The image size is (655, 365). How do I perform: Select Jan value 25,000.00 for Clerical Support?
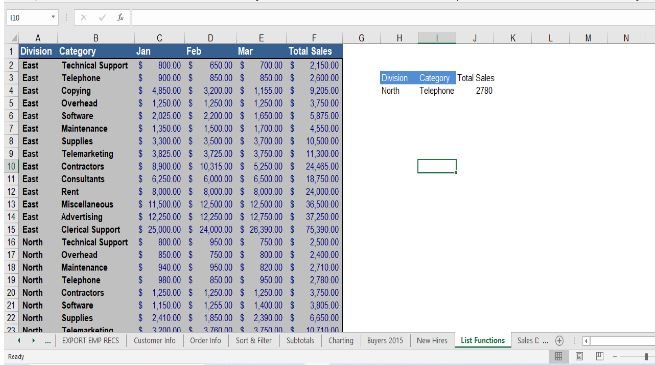160,230
